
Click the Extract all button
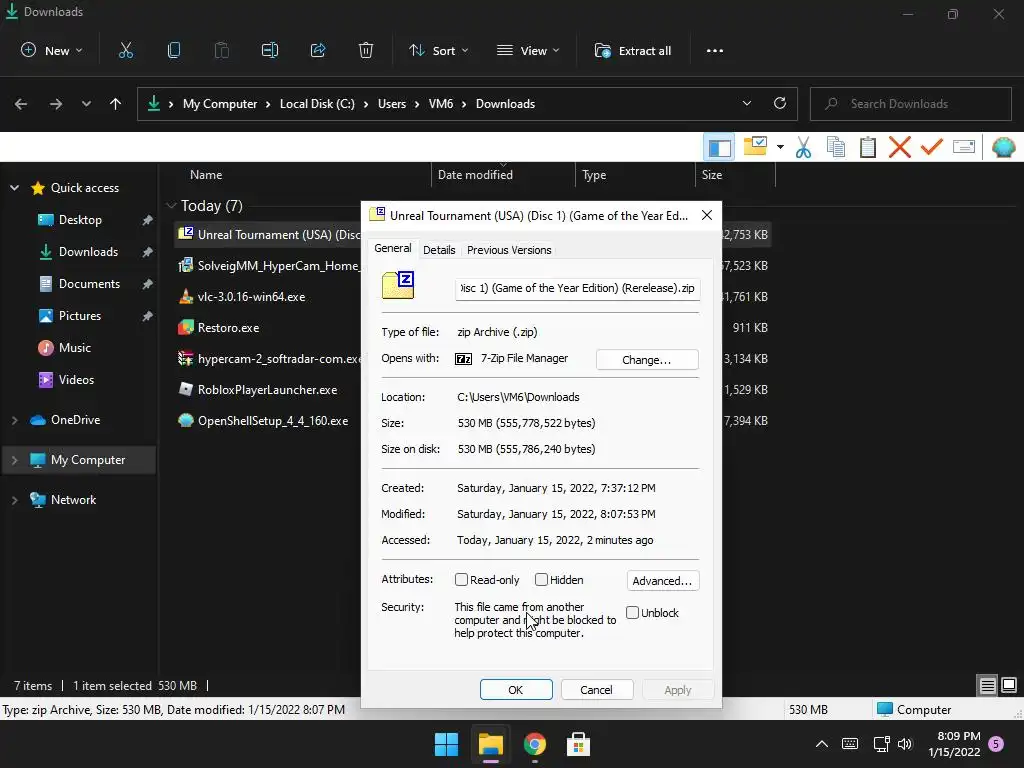[x=632, y=50]
